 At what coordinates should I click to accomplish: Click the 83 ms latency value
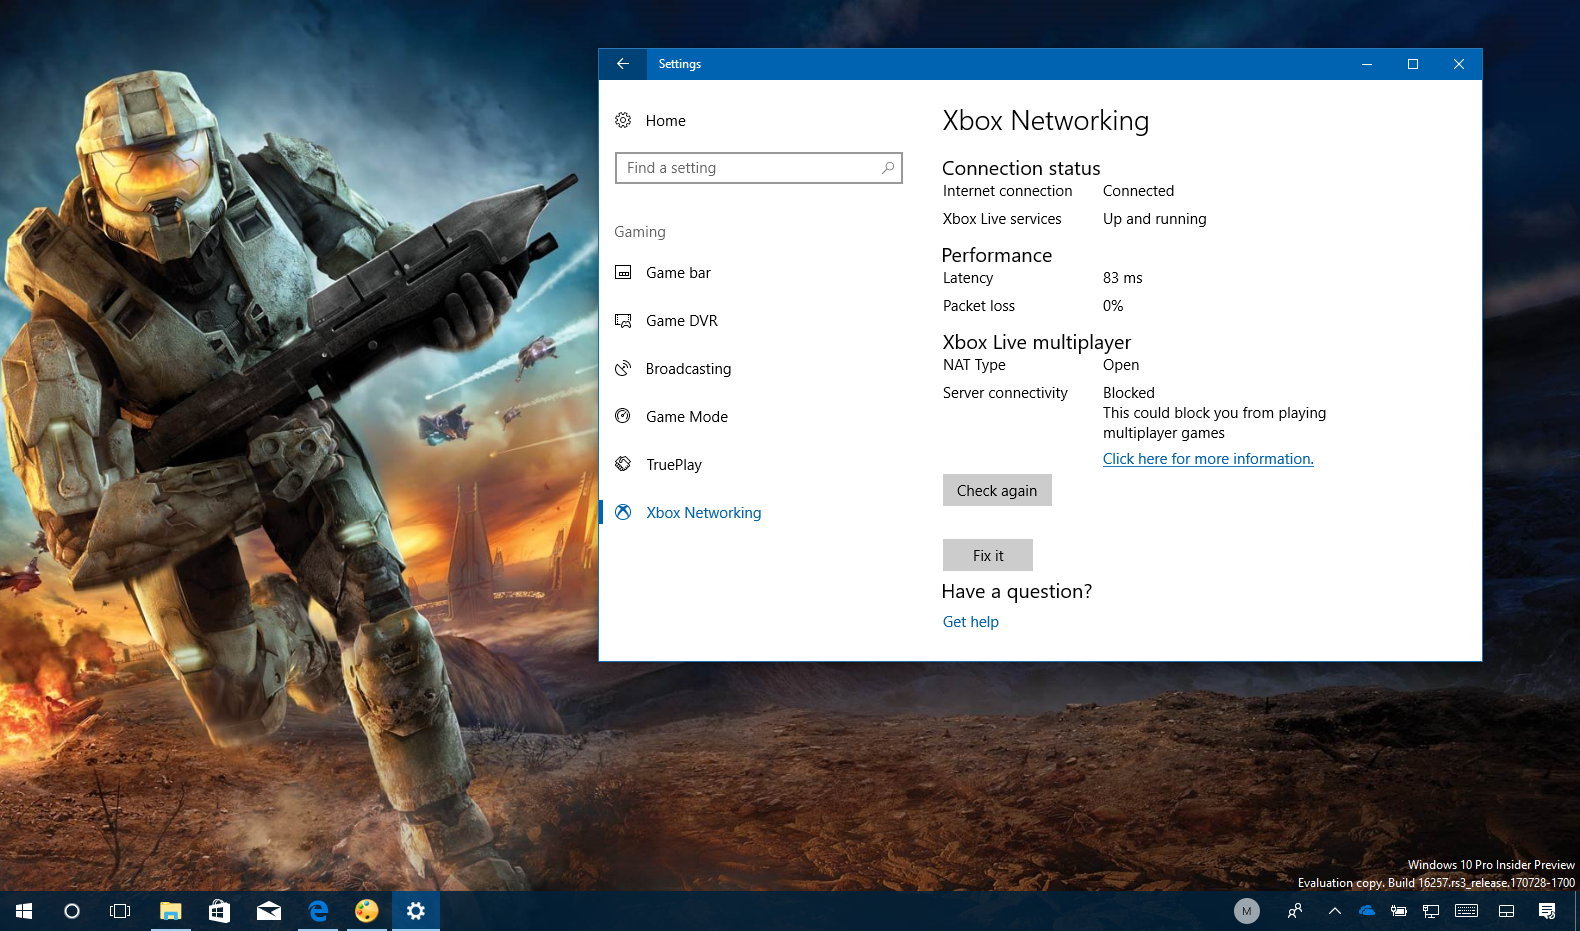click(x=1122, y=278)
